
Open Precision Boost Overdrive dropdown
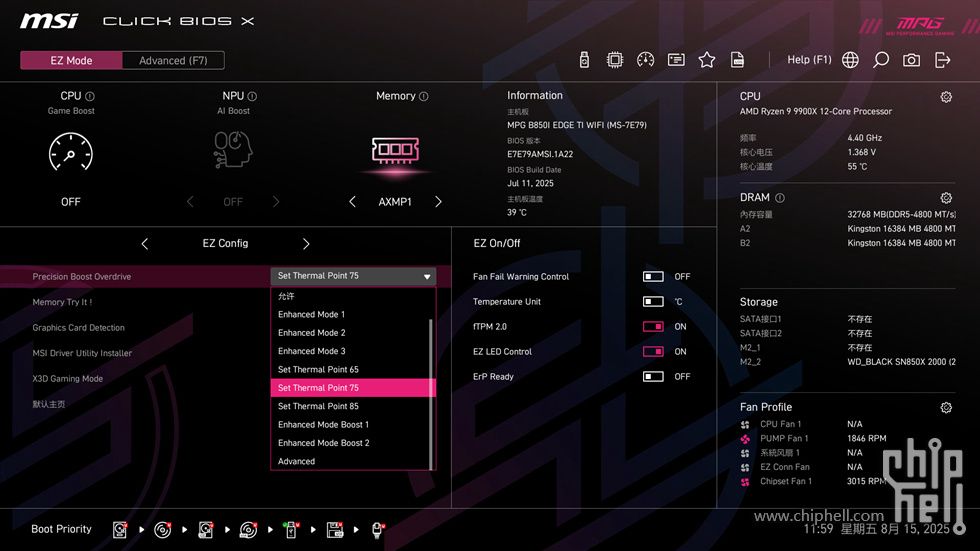[x=353, y=276]
